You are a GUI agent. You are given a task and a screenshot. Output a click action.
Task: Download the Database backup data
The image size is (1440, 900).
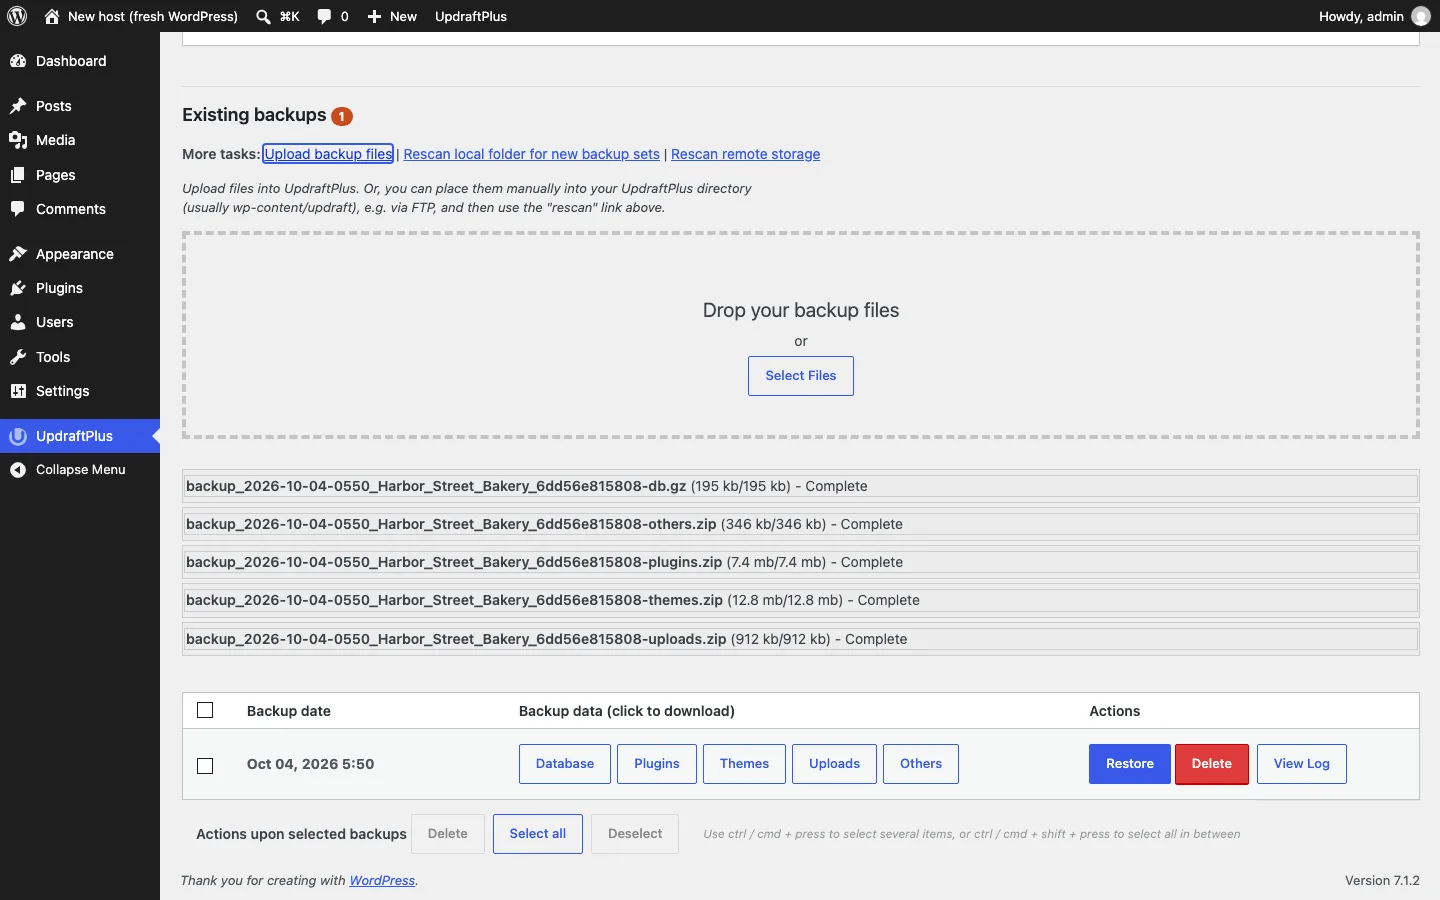click(x=565, y=764)
